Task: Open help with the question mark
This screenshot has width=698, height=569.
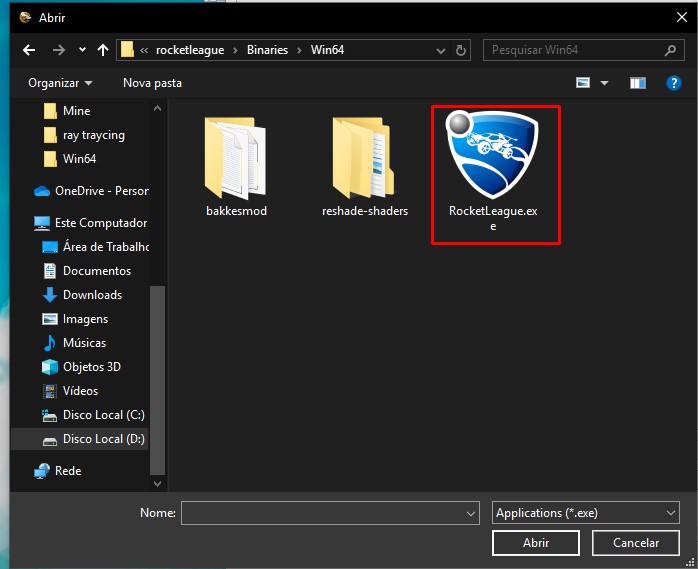Action: pos(674,83)
